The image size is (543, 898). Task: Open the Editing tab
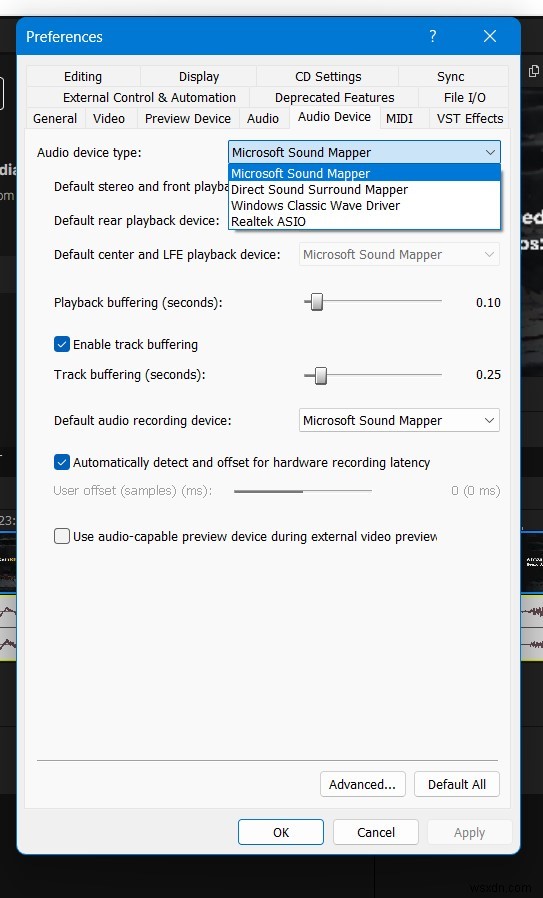pos(83,77)
